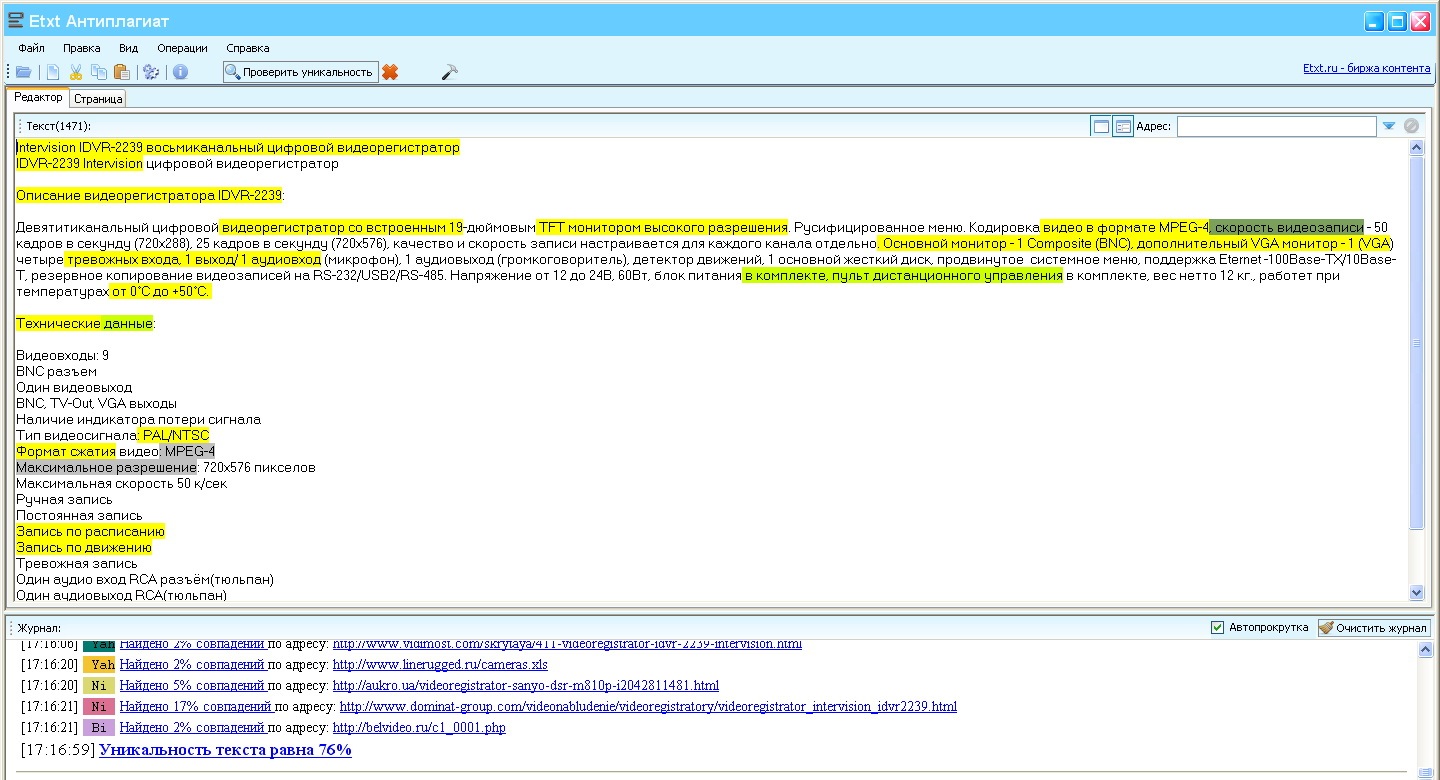Click into the Адрес input field
1440x780 pixels.
(x=1276, y=126)
